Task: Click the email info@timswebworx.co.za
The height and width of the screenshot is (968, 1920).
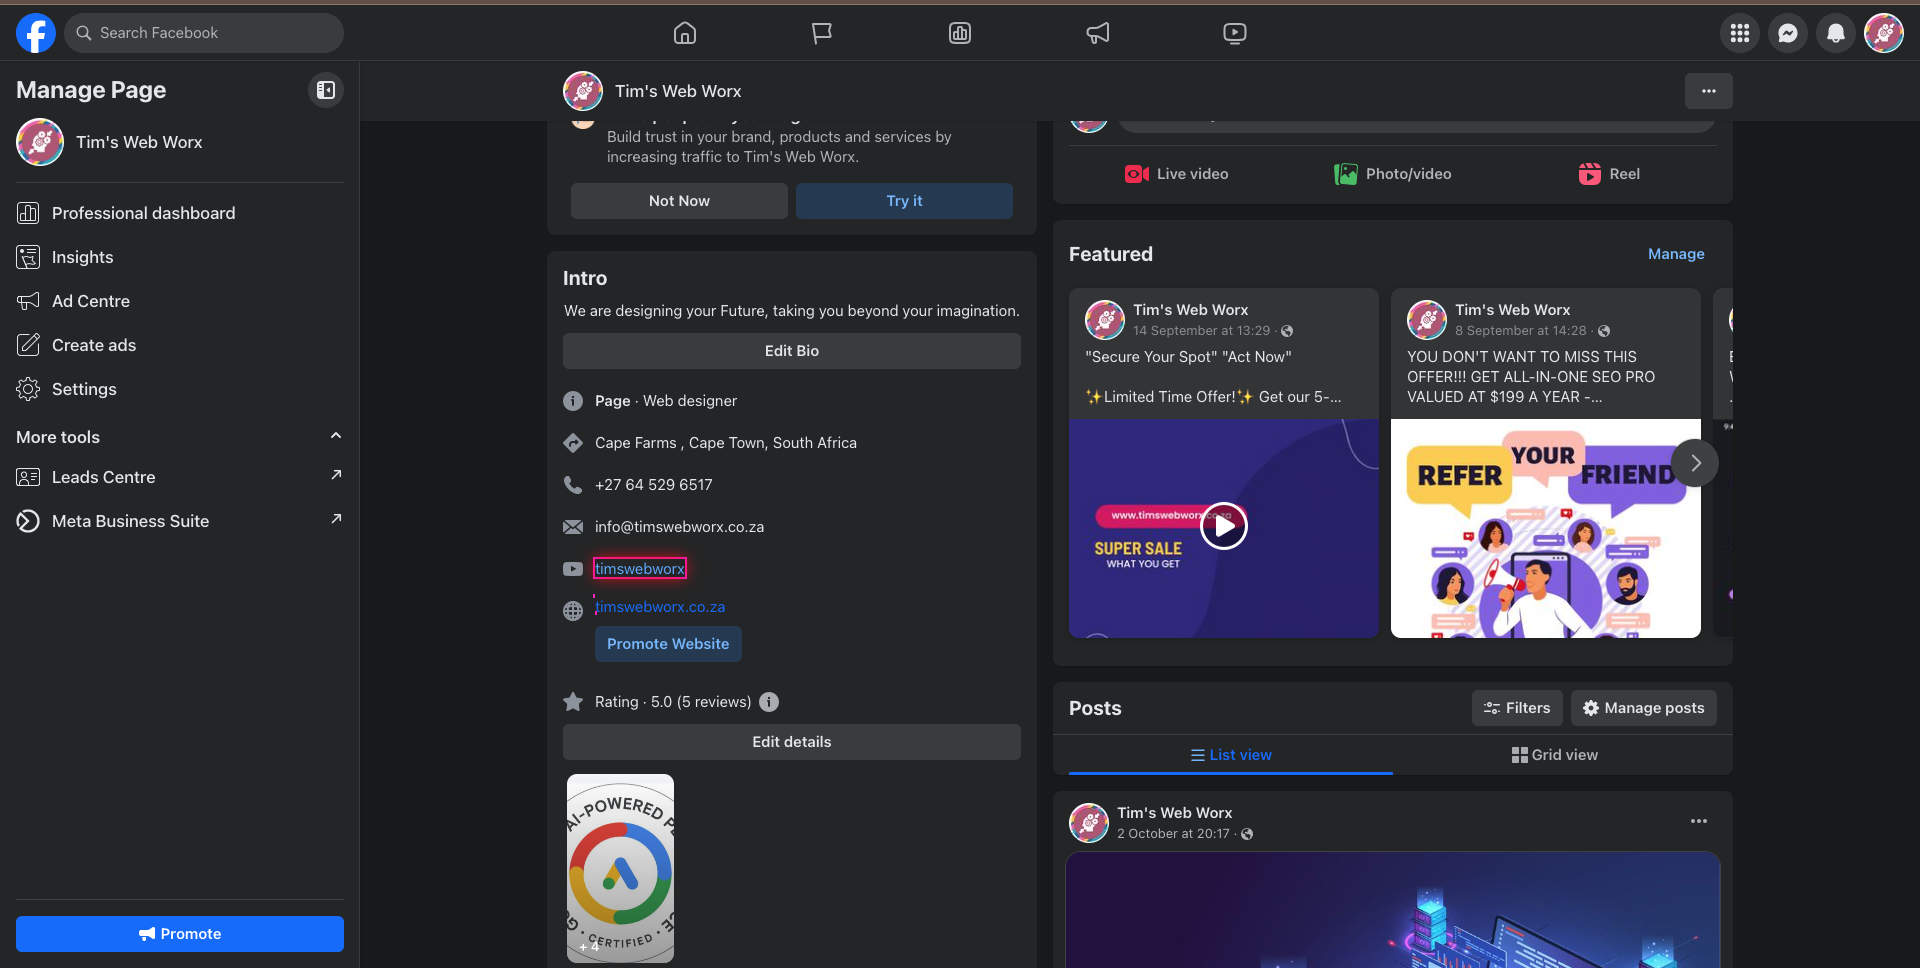Action: pyautogui.click(x=679, y=527)
